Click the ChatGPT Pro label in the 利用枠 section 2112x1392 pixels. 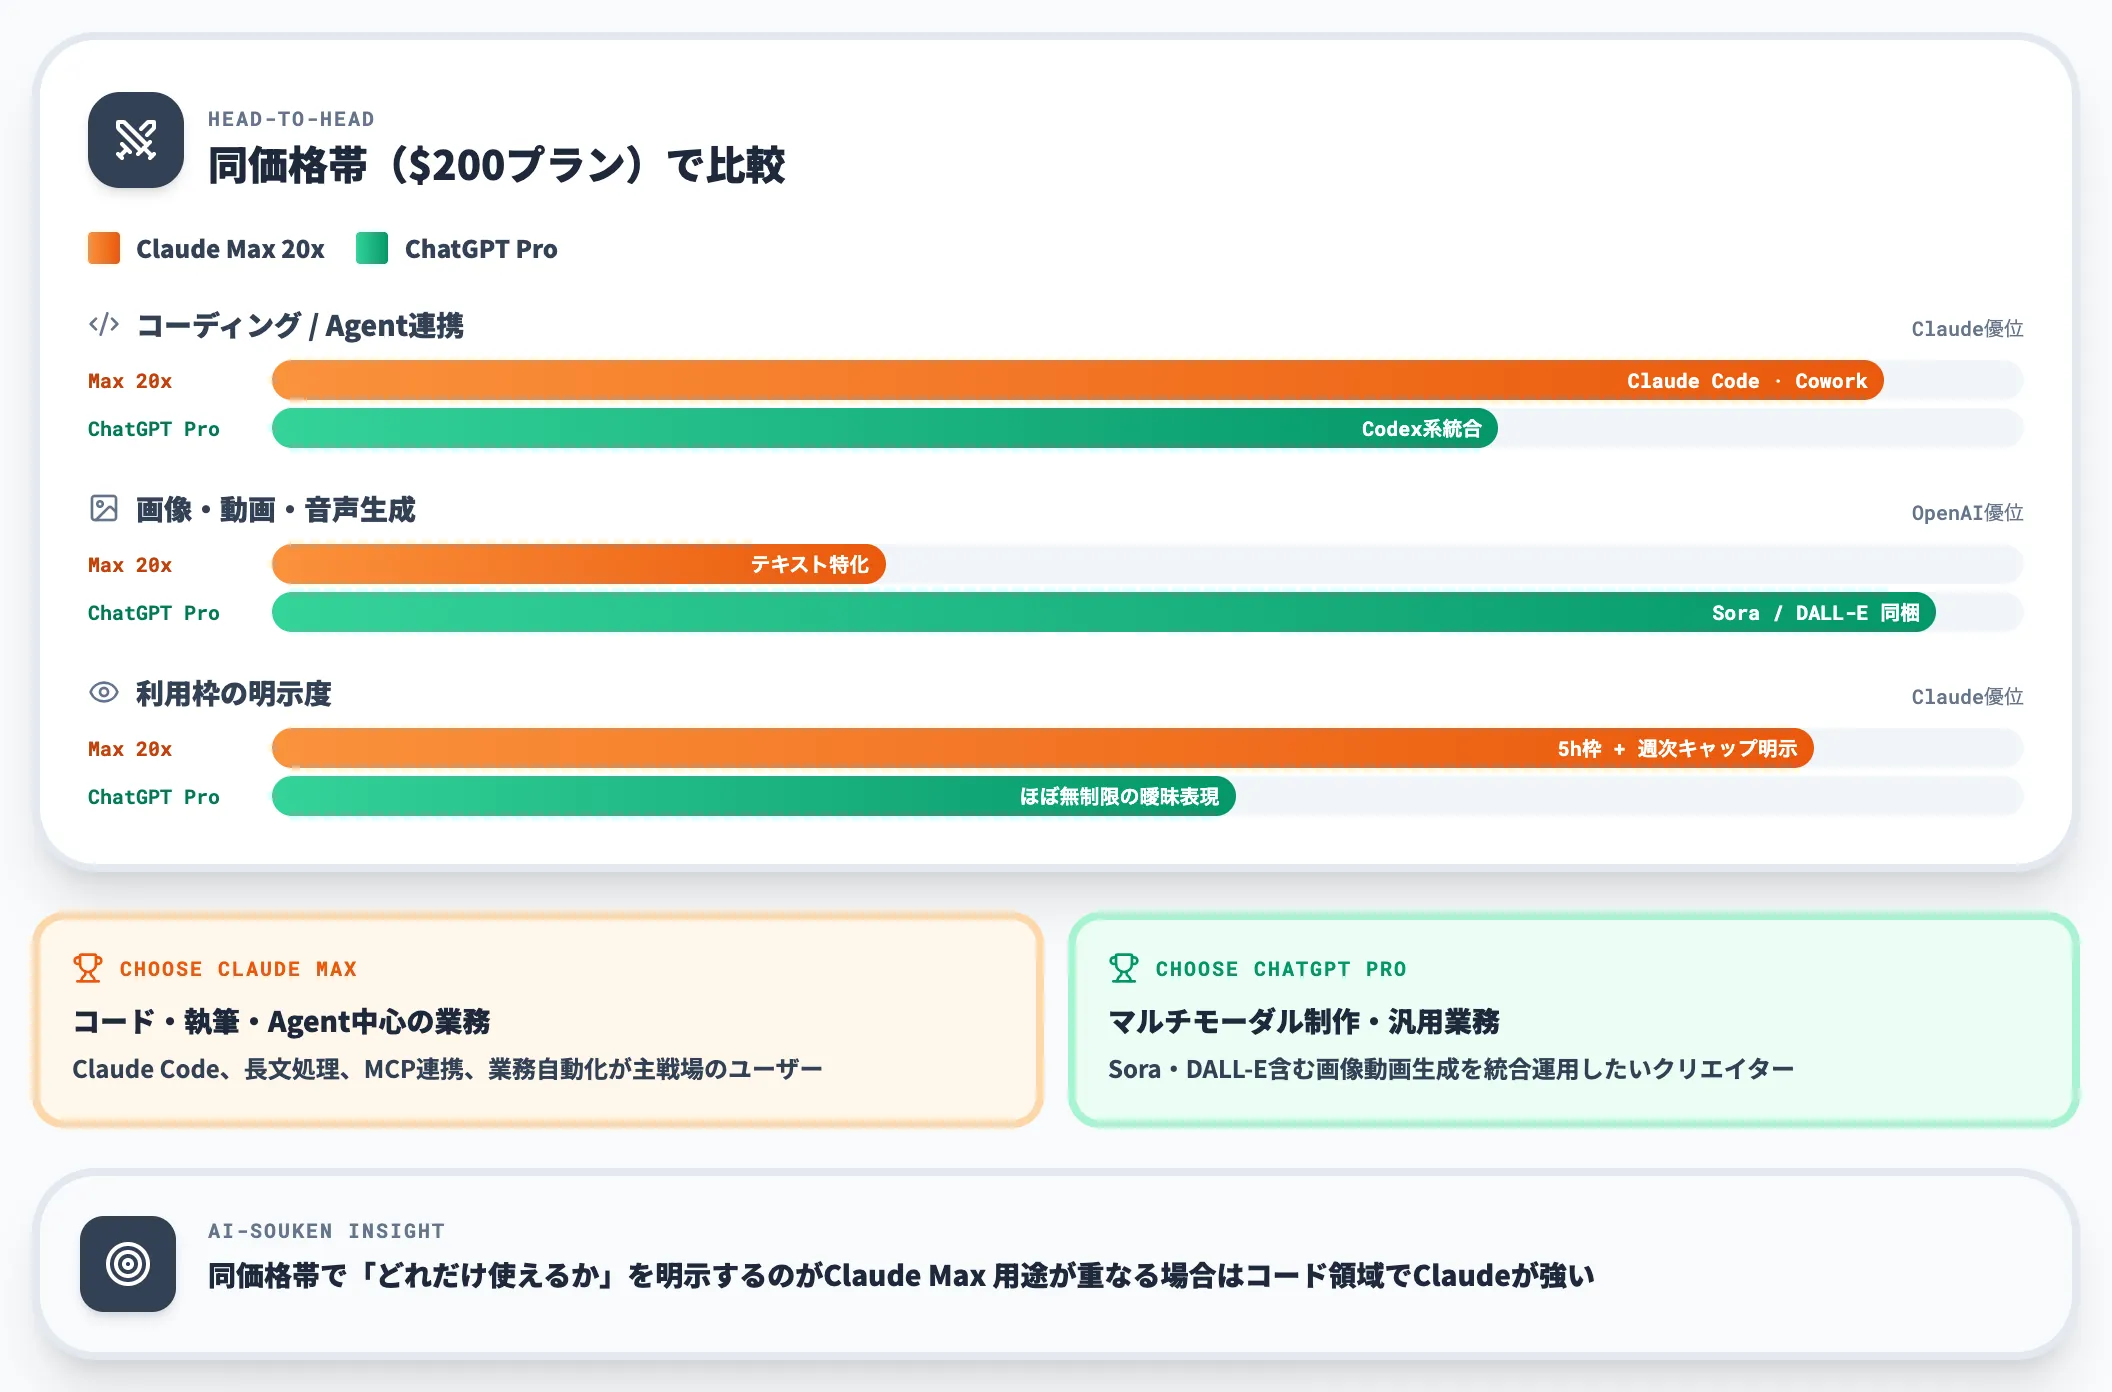[x=154, y=797]
